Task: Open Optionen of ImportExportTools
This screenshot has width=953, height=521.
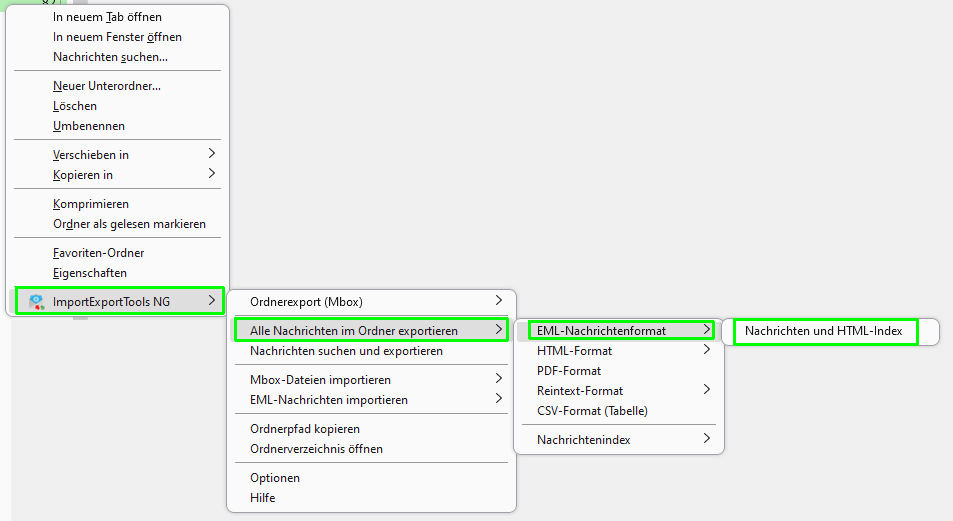Action: (275, 478)
